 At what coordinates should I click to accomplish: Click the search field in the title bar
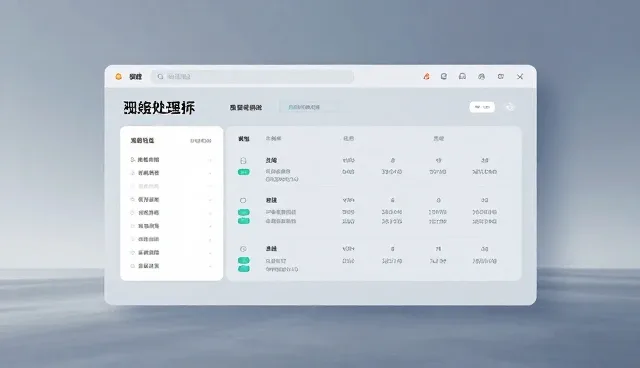252,77
